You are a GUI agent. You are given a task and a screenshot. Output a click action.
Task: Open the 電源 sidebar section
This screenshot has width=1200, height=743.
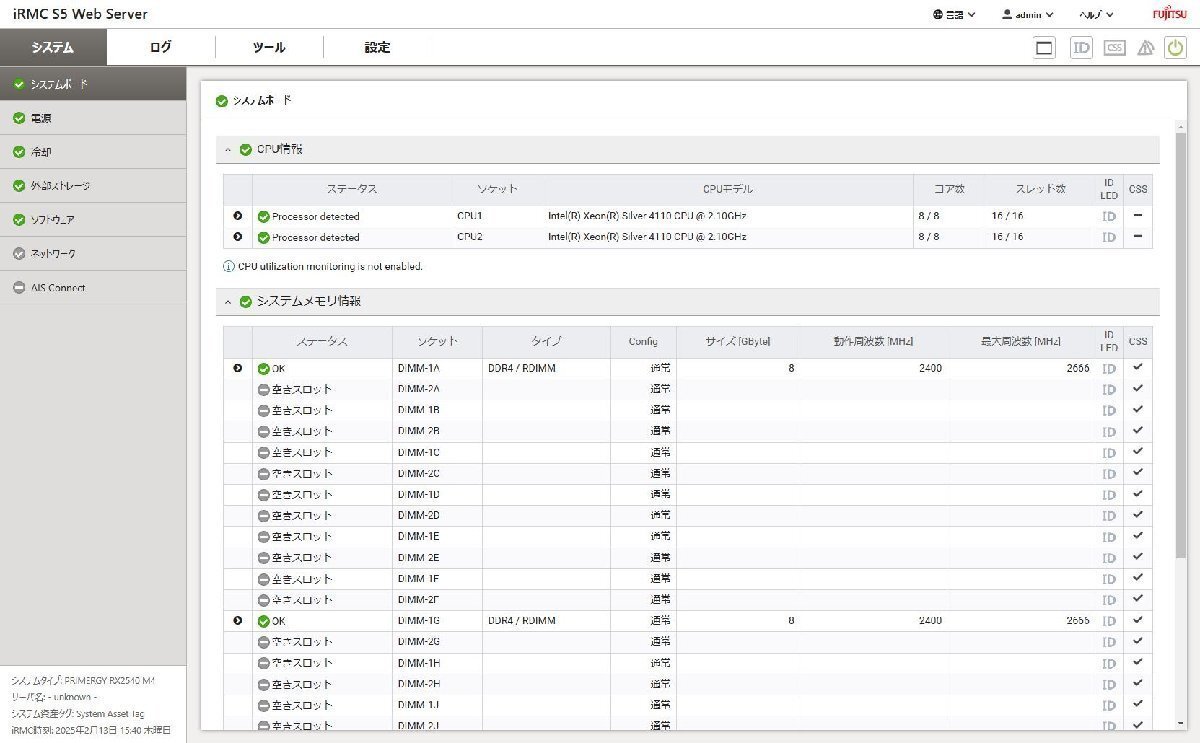point(41,118)
